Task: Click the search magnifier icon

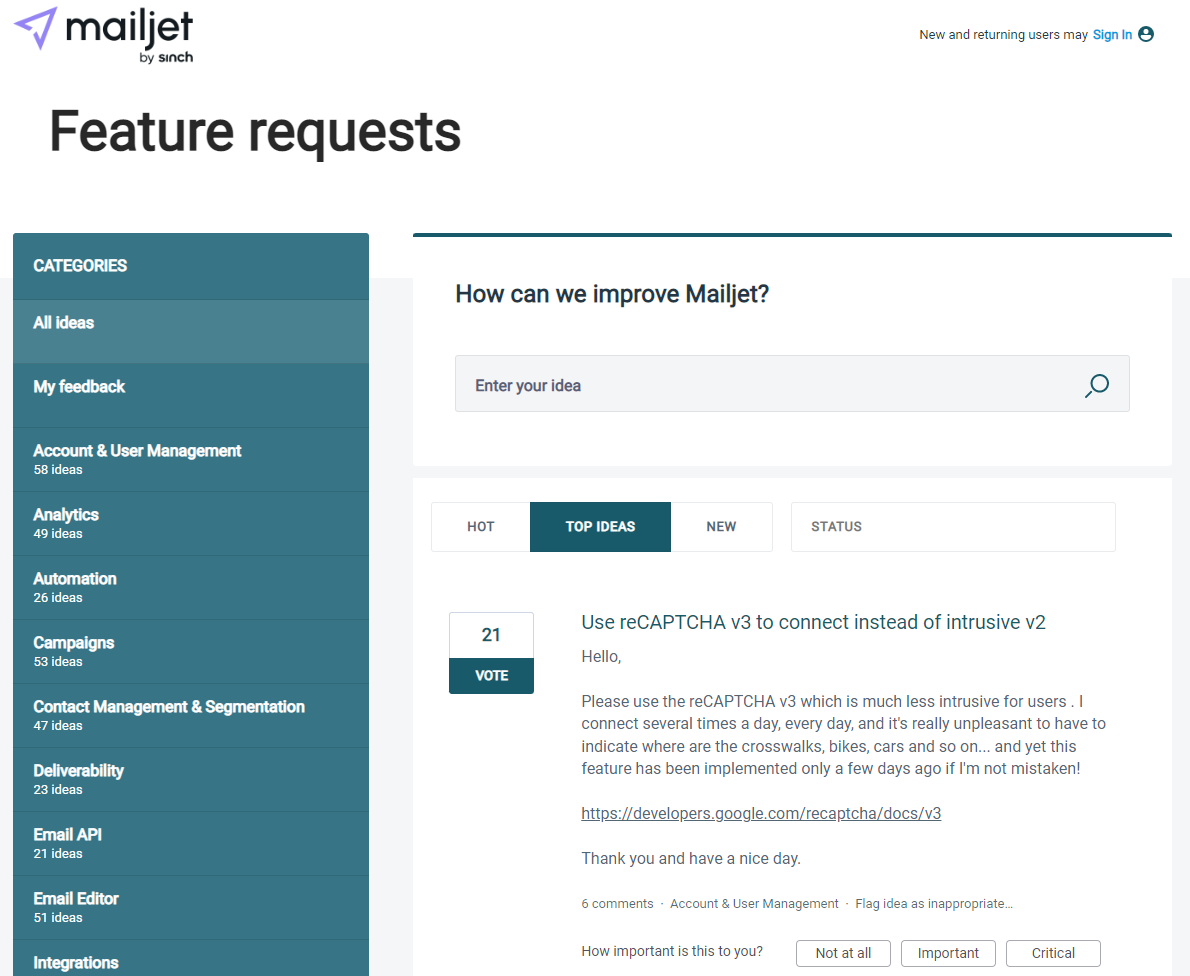Action: click(1097, 386)
